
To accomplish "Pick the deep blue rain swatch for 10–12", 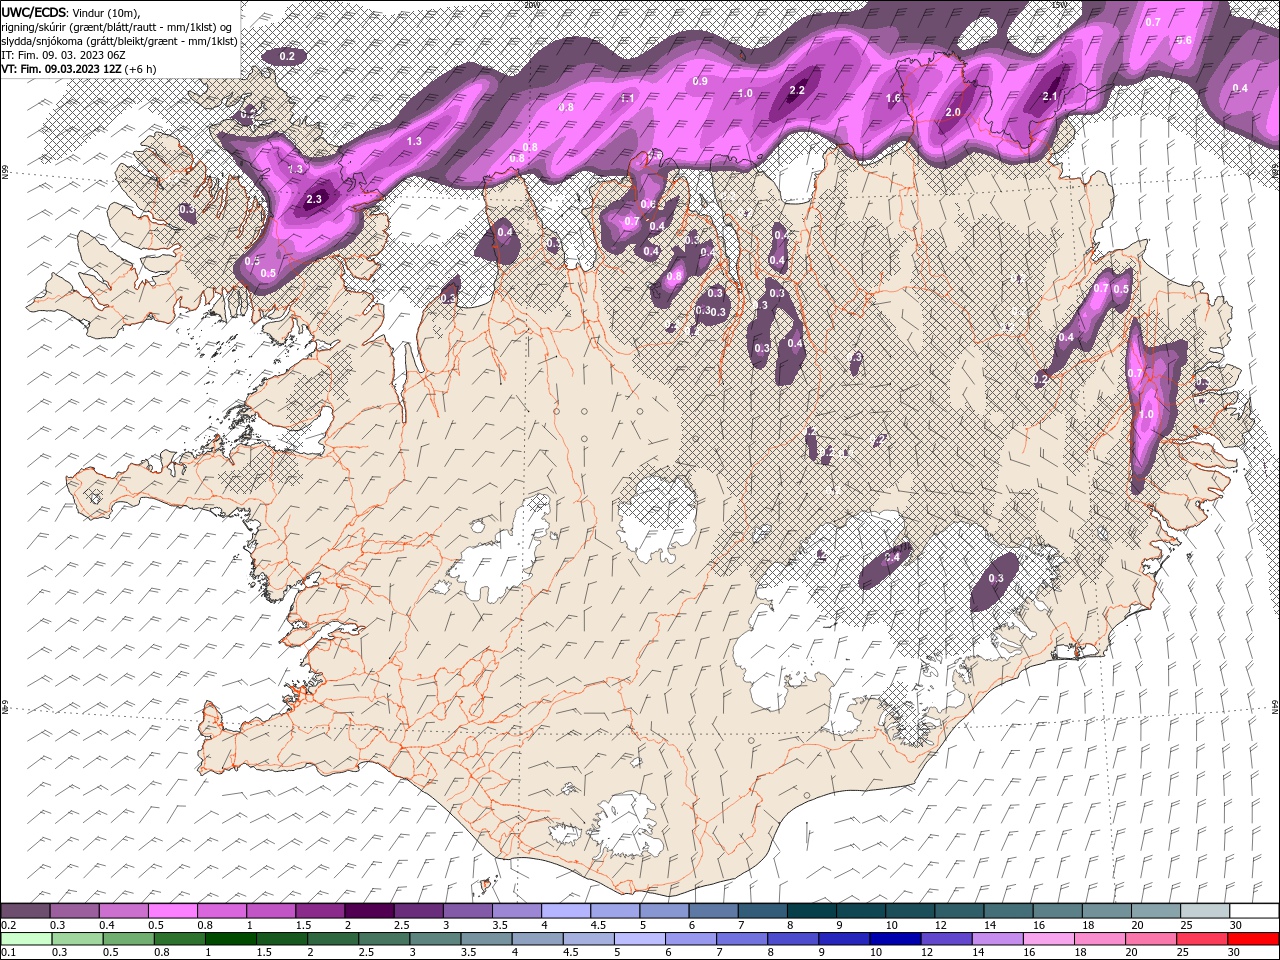I will [894, 939].
